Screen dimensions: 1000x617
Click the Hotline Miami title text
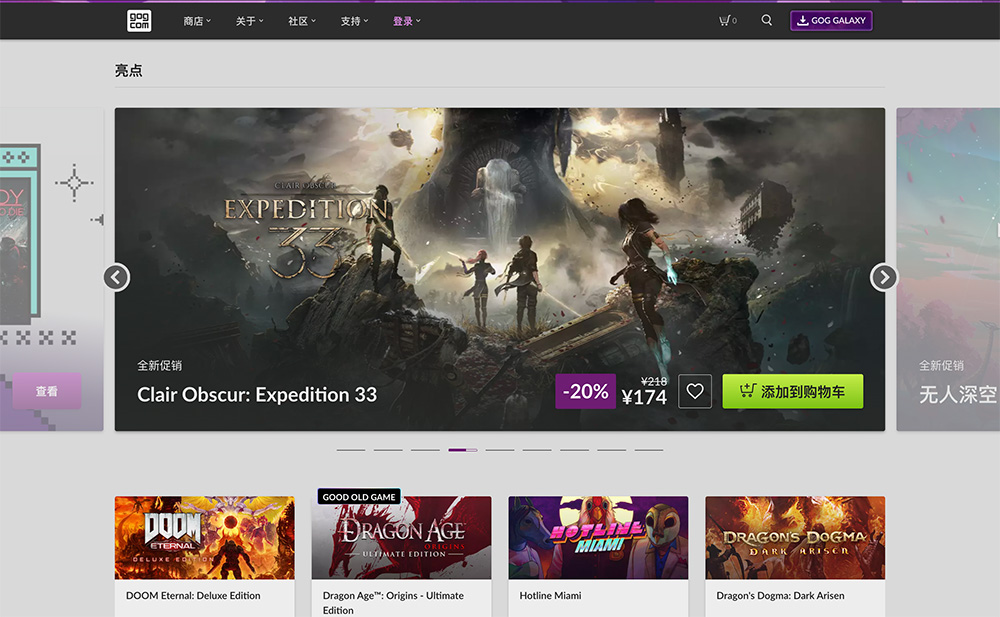550,595
